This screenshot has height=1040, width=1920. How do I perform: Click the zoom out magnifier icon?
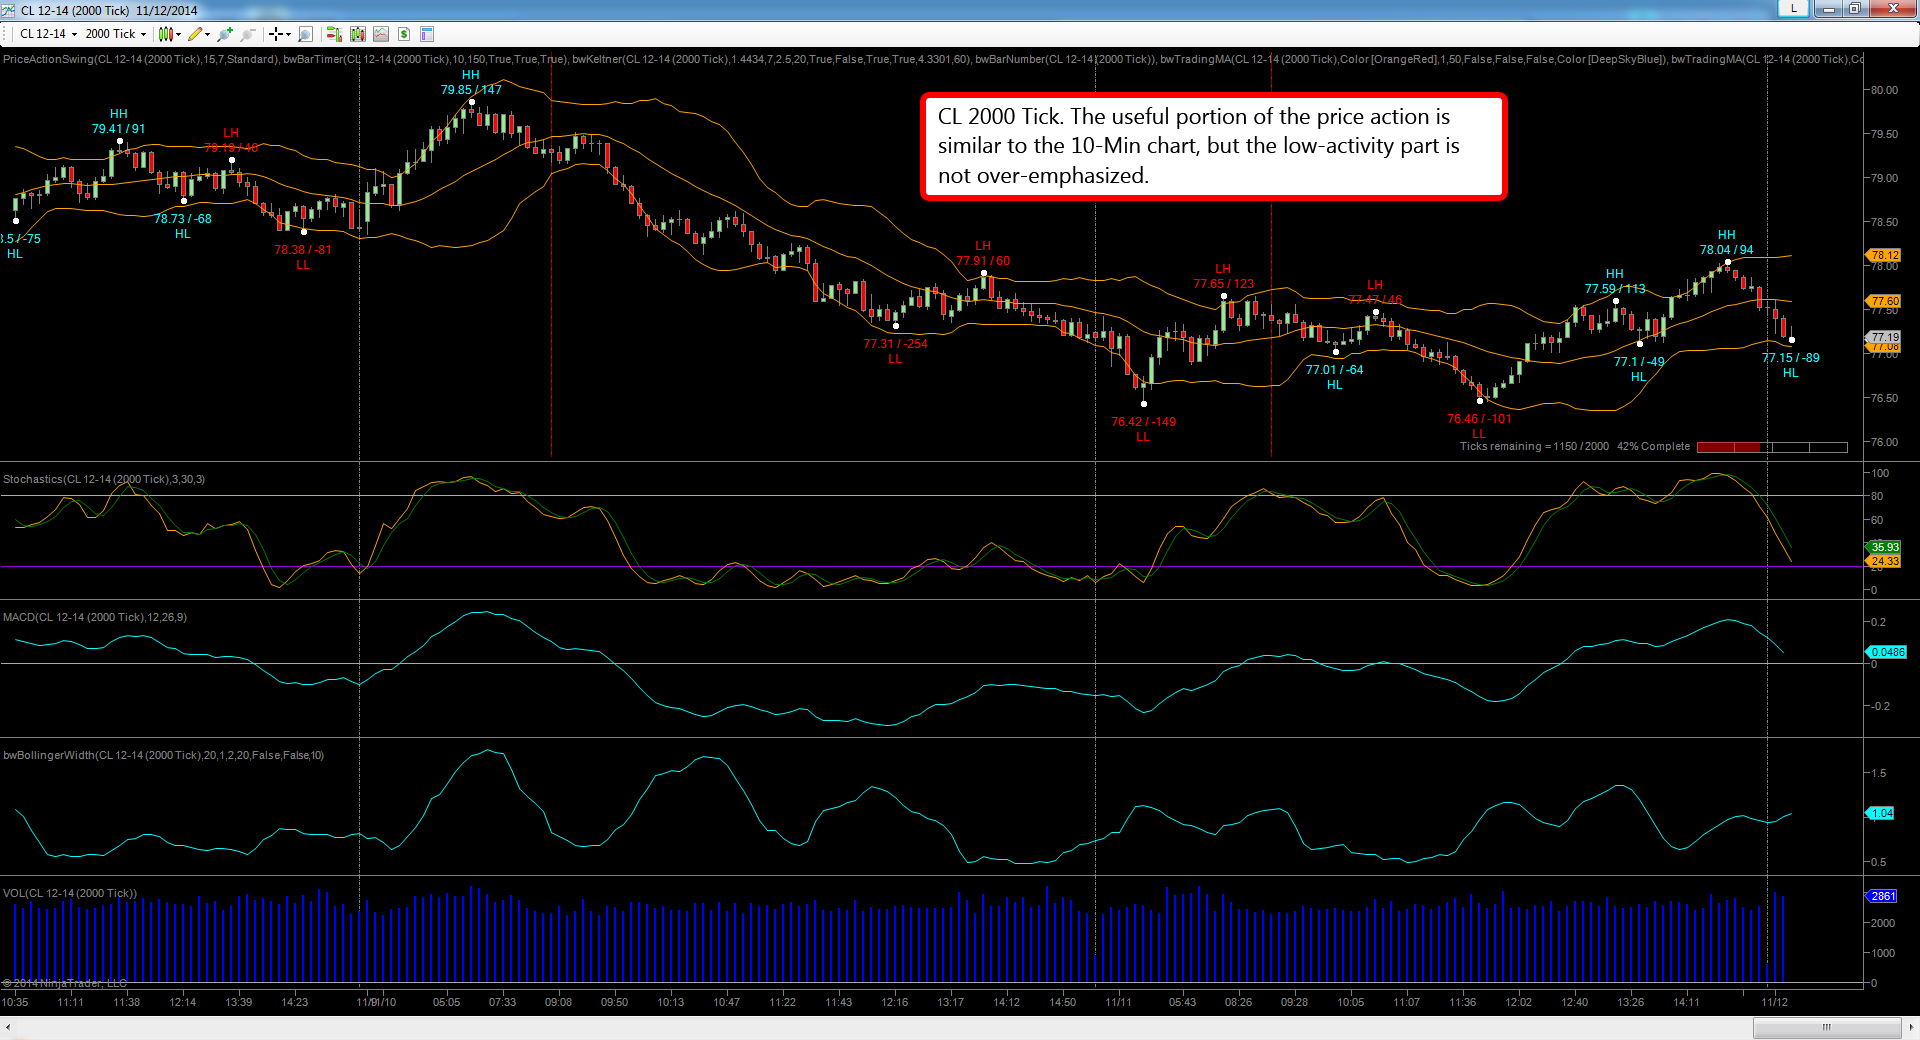248,34
